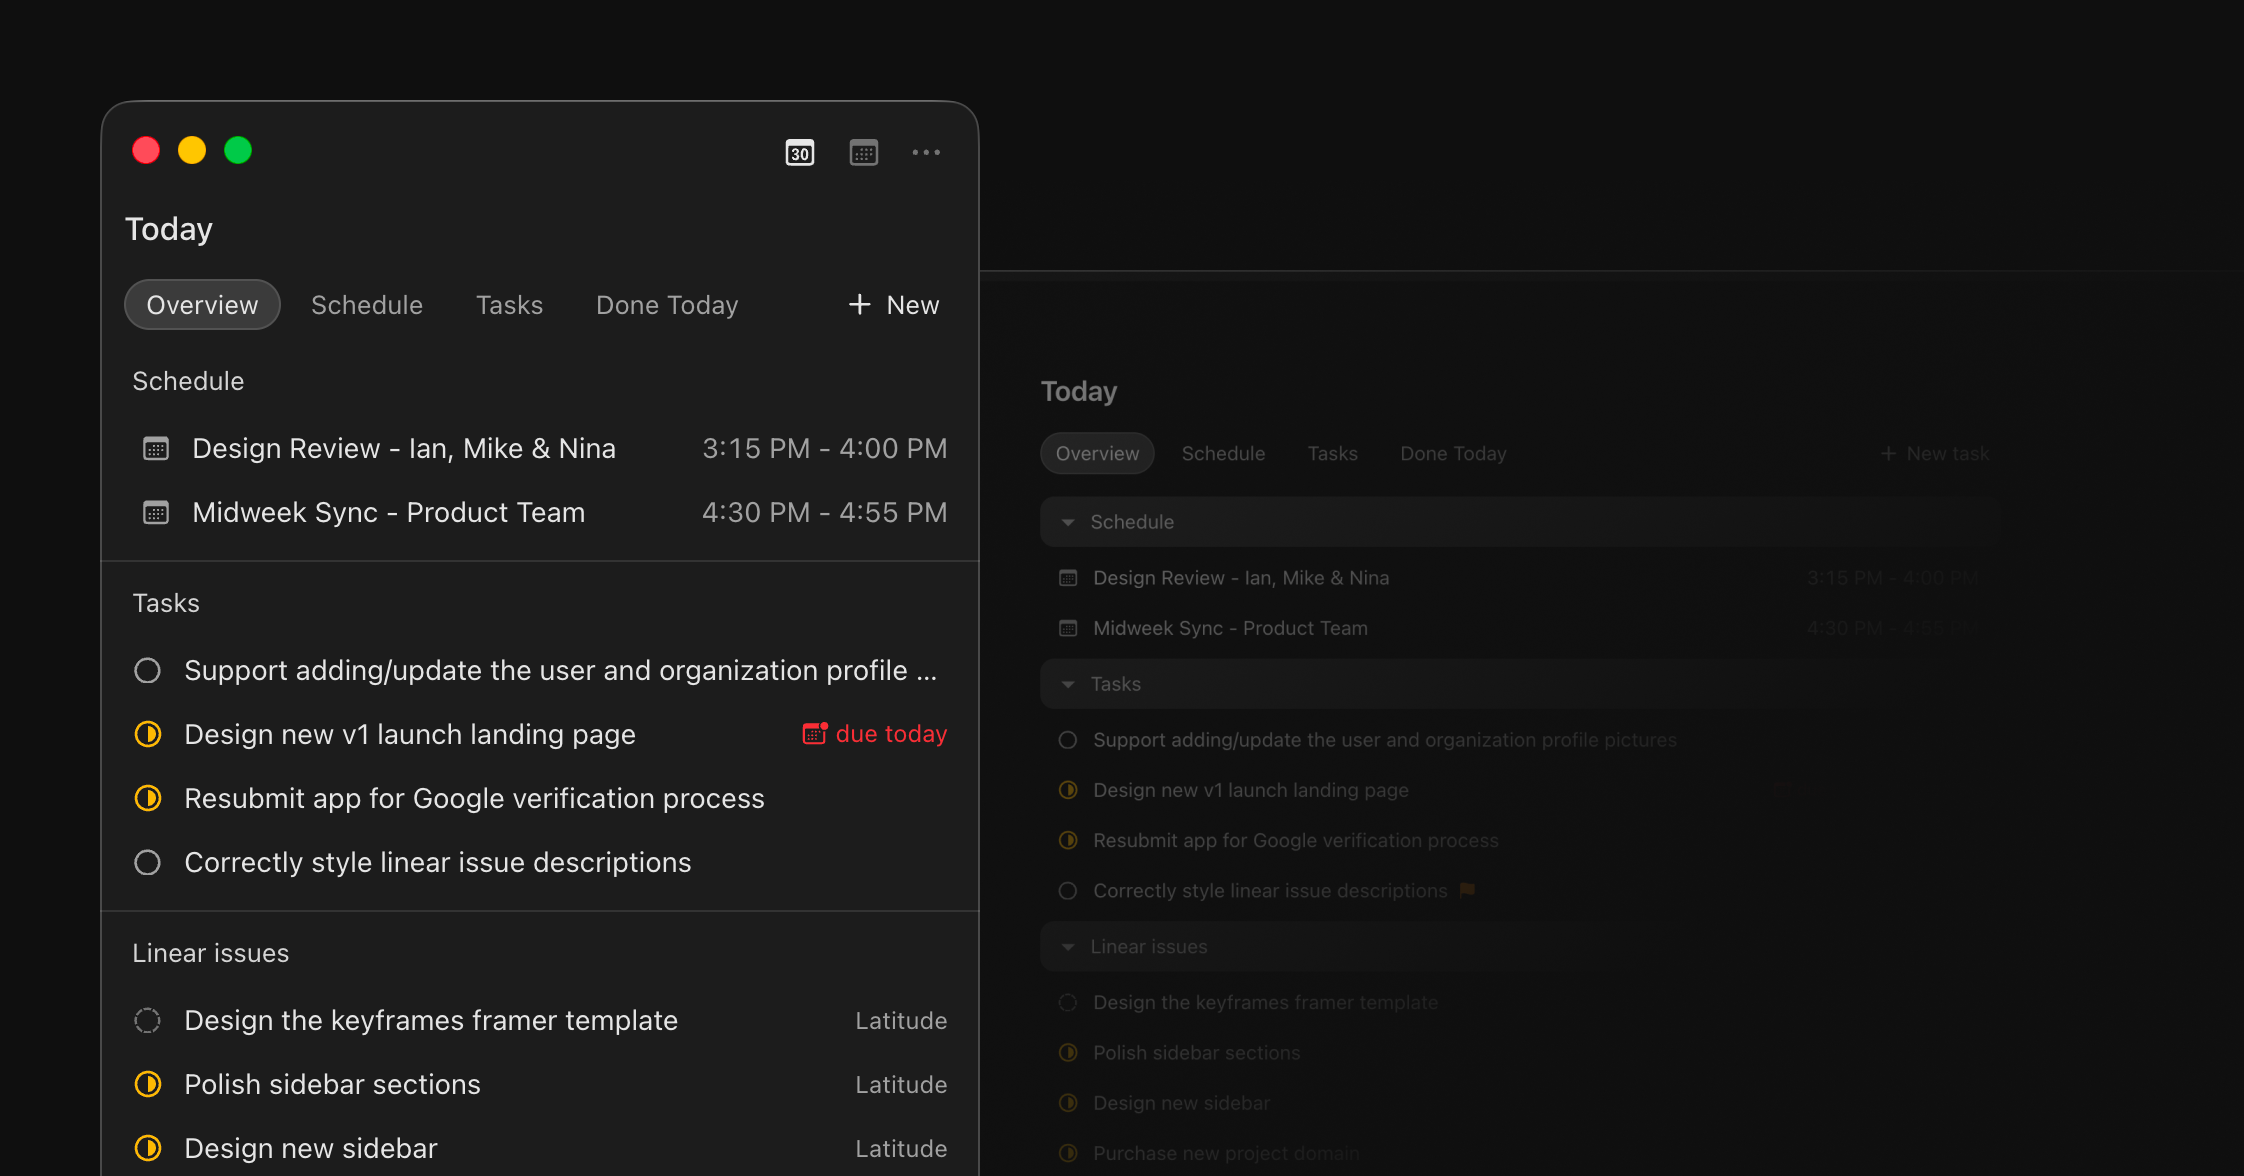2244x1176 pixels.
Task: Select Tasks tab in background window
Action: 1333,453
